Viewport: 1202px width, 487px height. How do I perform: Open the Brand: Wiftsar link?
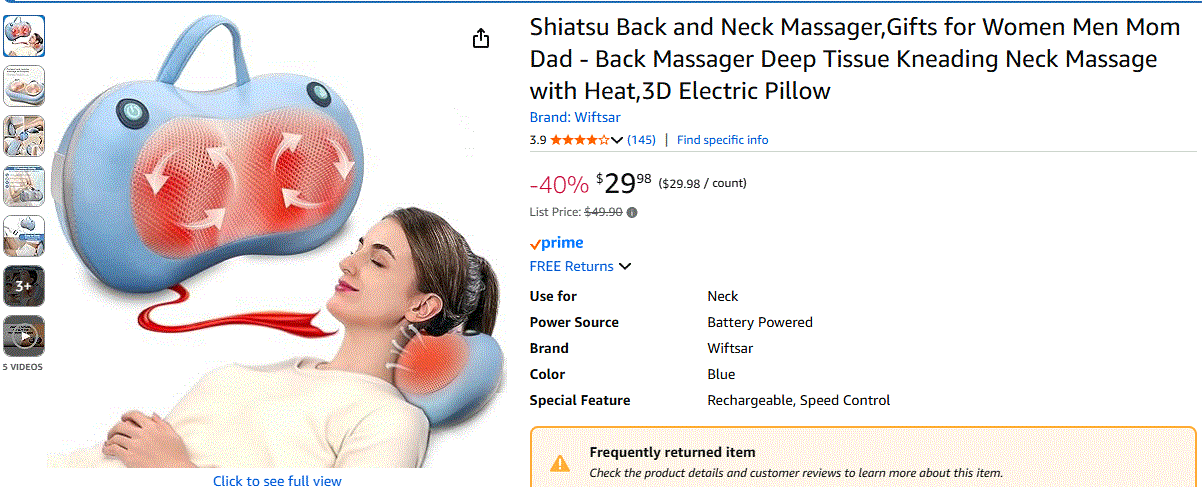coord(575,117)
